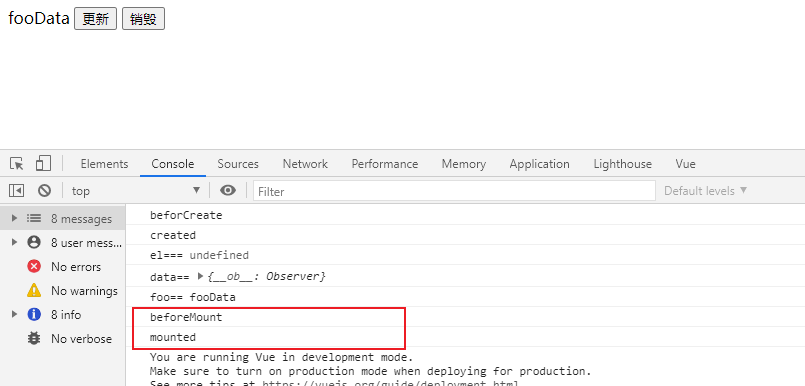Click the fooData page text
The height and width of the screenshot is (386, 805).
(39, 18)
